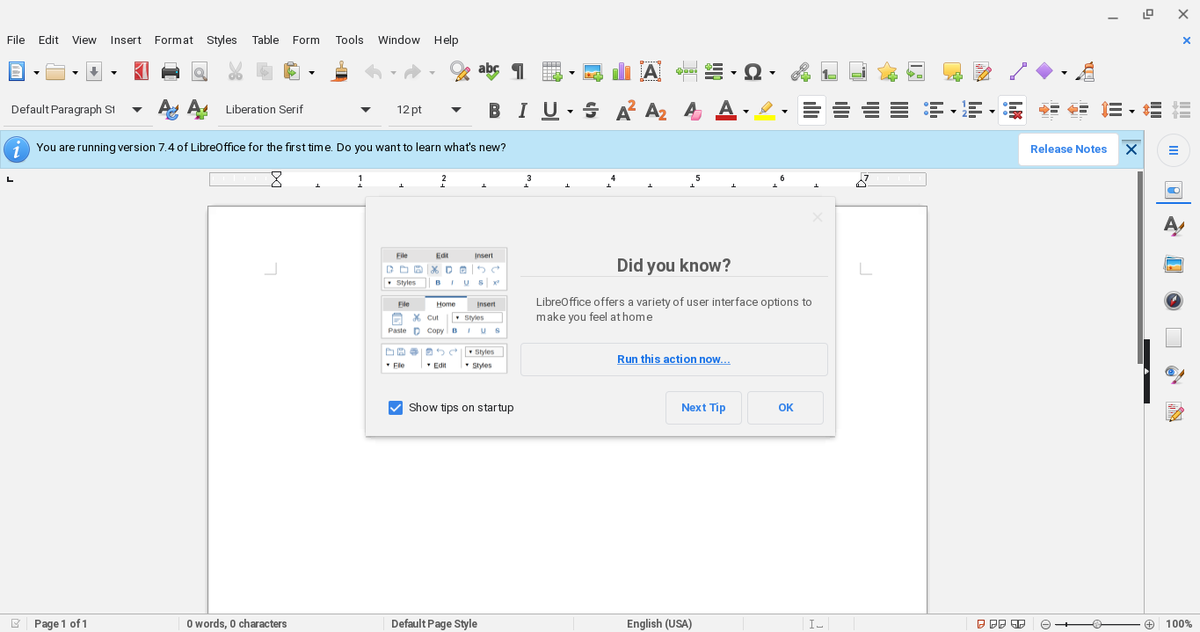This screenshot has height=632, width=1200.
Task: Click the zoom slider in status bar
Action: click(1097, 624)
